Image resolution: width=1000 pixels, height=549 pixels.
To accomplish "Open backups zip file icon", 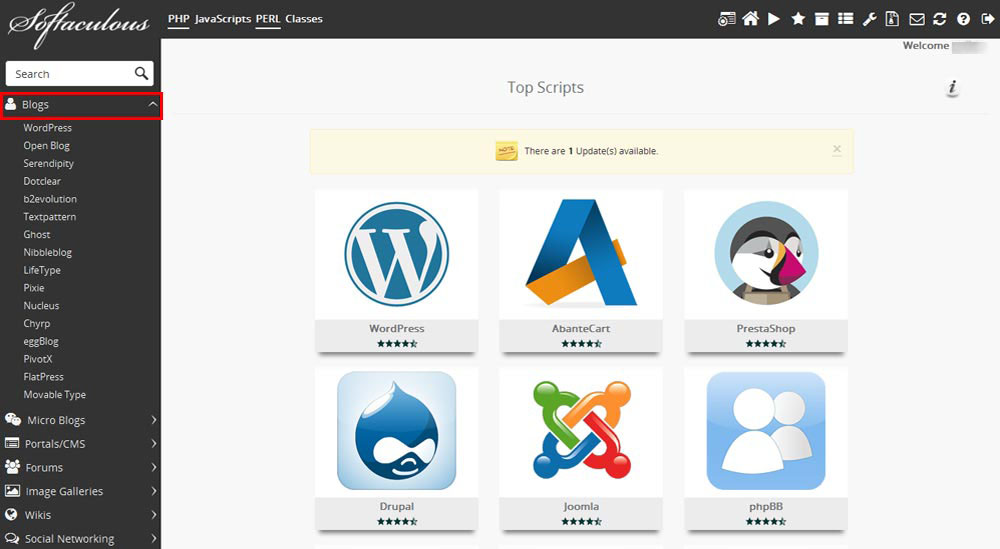I will click(x=892, y=19).
